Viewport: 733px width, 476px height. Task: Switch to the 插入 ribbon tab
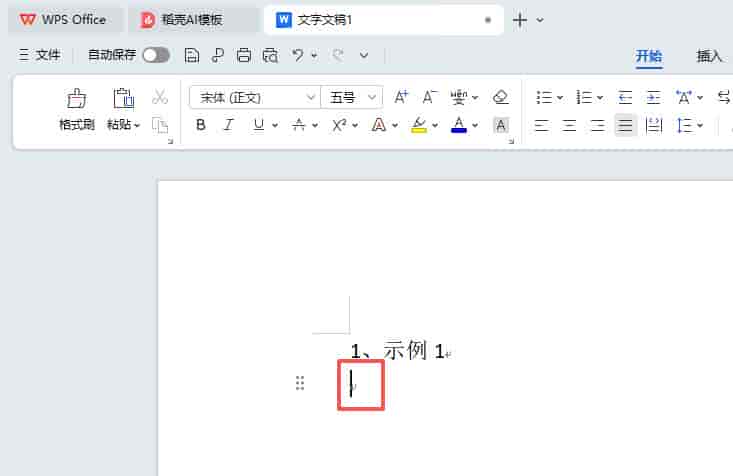coord(709,57)
